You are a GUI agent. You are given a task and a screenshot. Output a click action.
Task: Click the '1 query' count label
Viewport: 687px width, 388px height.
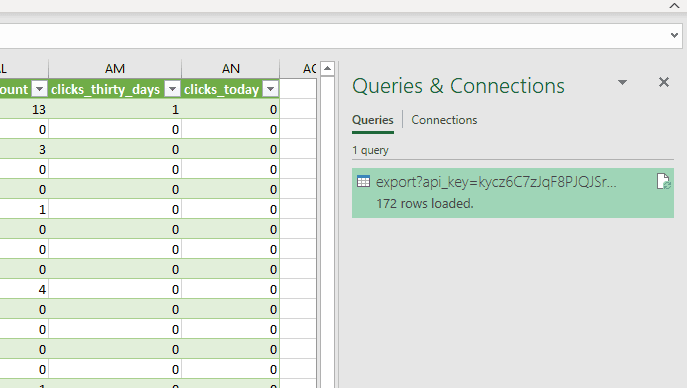tap(370, 150)
